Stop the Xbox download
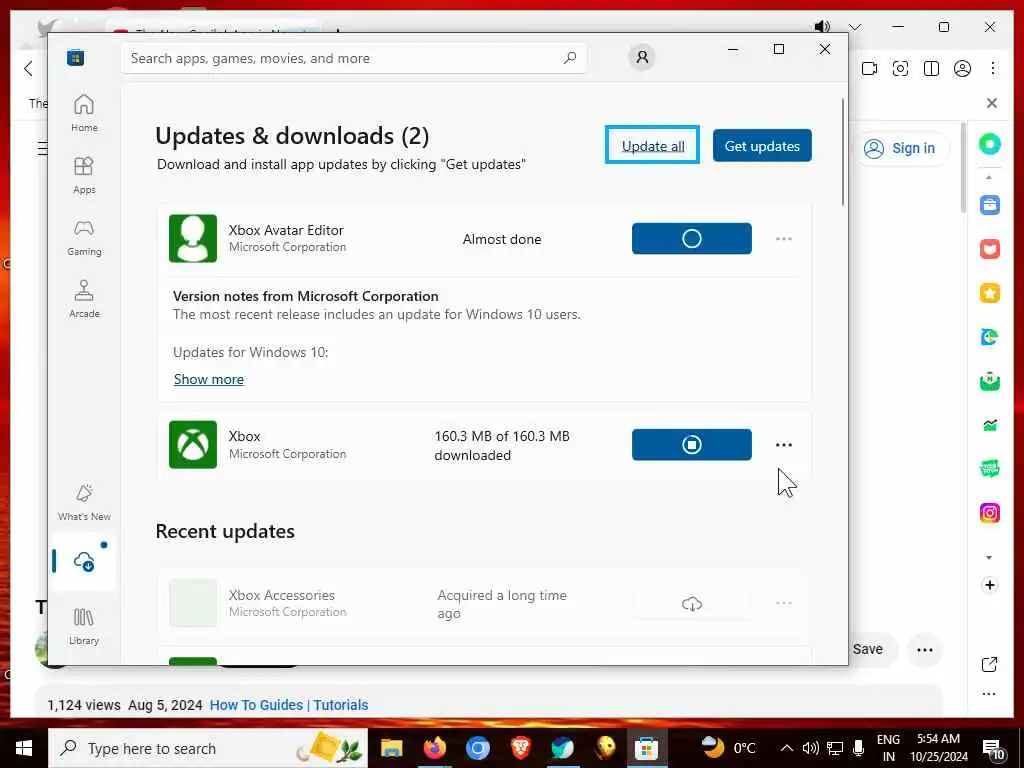 [692, 445]
